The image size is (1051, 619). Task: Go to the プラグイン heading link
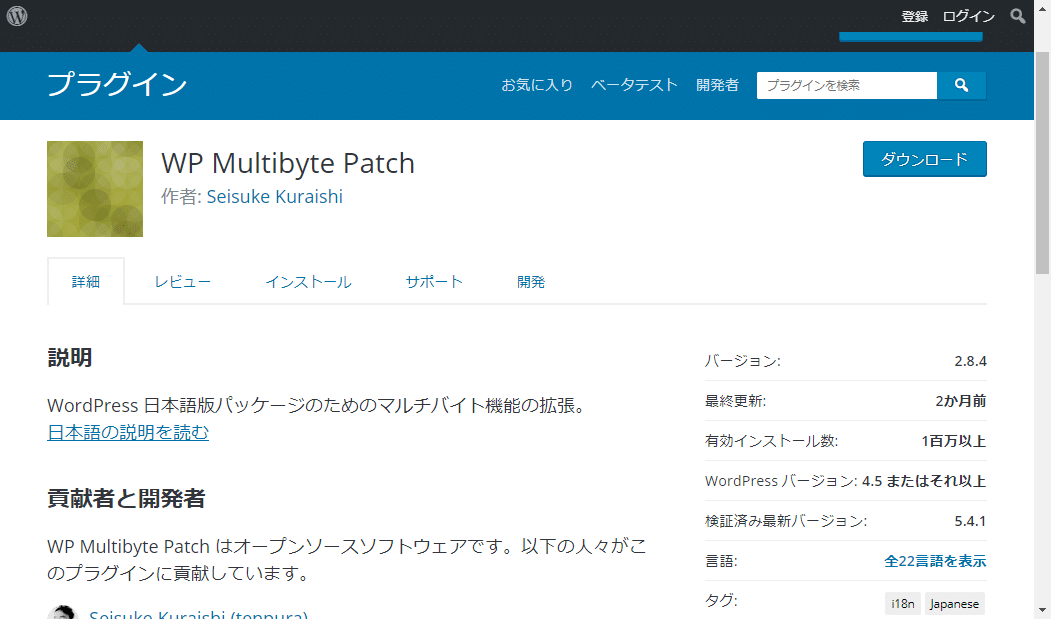(x=117, y=85)
